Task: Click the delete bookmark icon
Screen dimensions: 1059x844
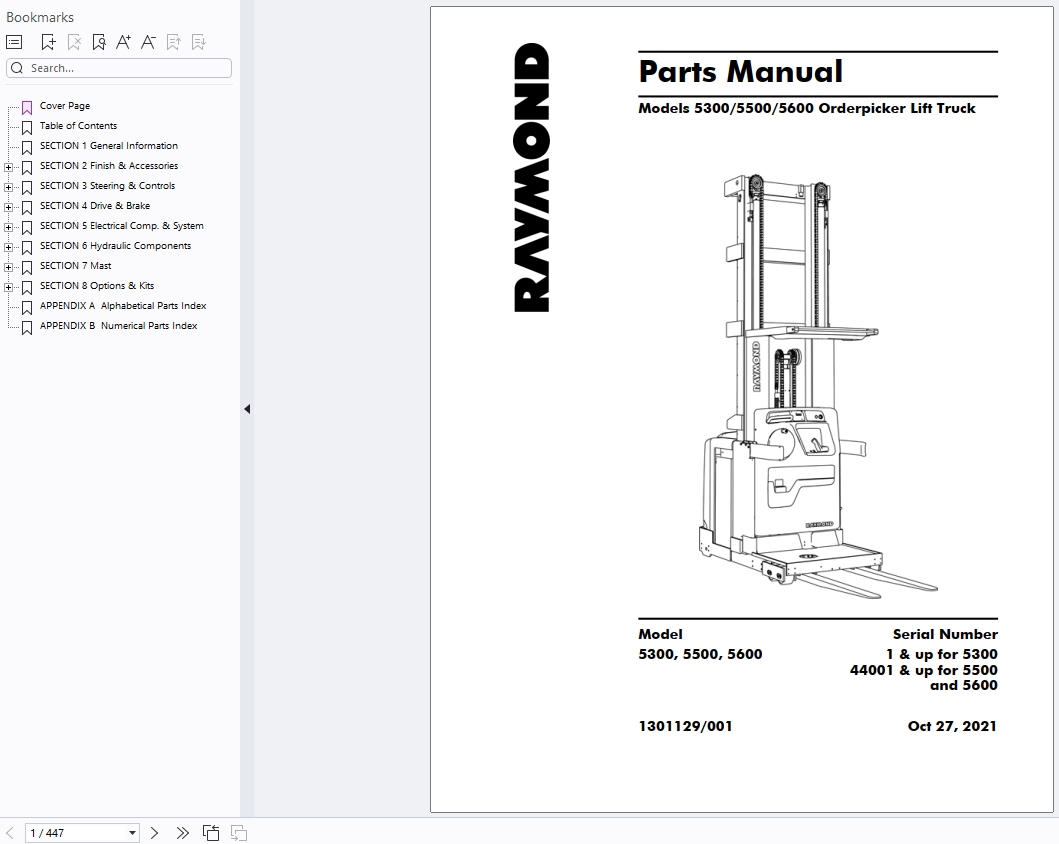Action: coord(73,41)
